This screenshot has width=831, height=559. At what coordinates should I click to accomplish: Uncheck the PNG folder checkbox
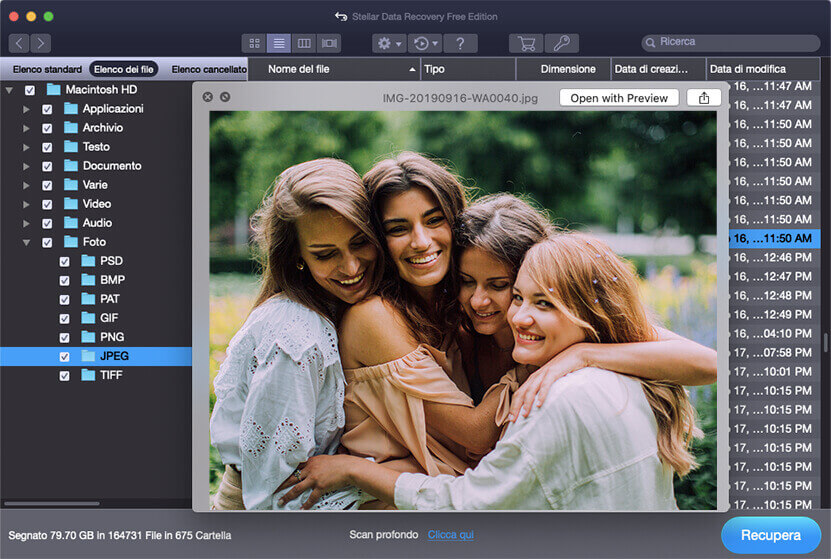point(65,337)
